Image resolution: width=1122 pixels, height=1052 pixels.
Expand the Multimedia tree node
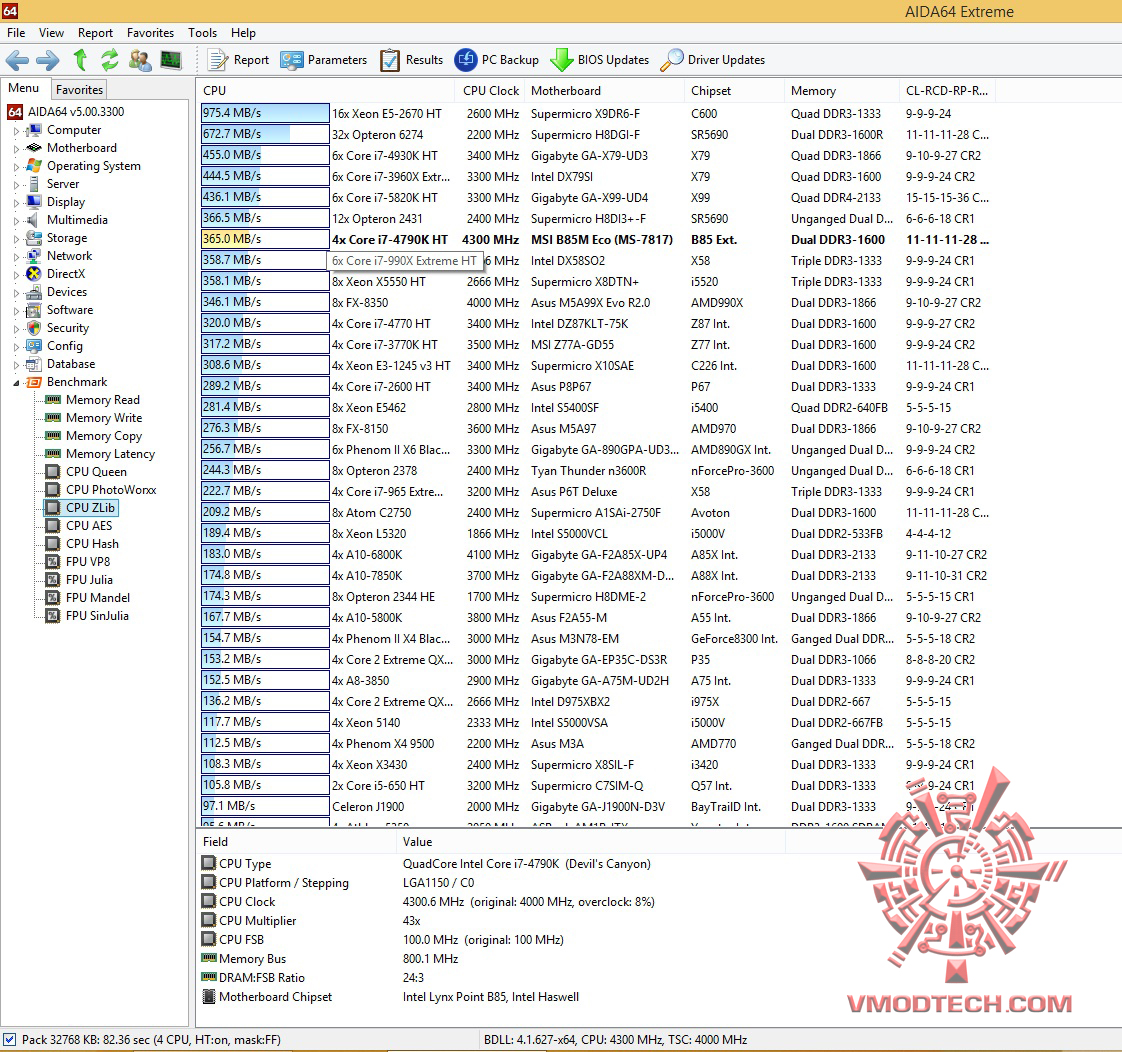coord(16,220)
